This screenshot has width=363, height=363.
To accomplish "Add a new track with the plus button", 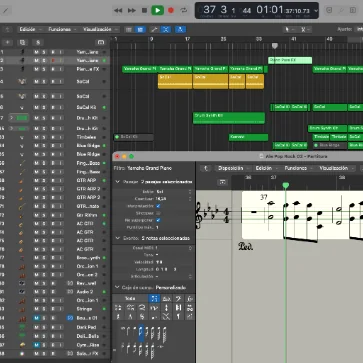I will click(7, 42).
